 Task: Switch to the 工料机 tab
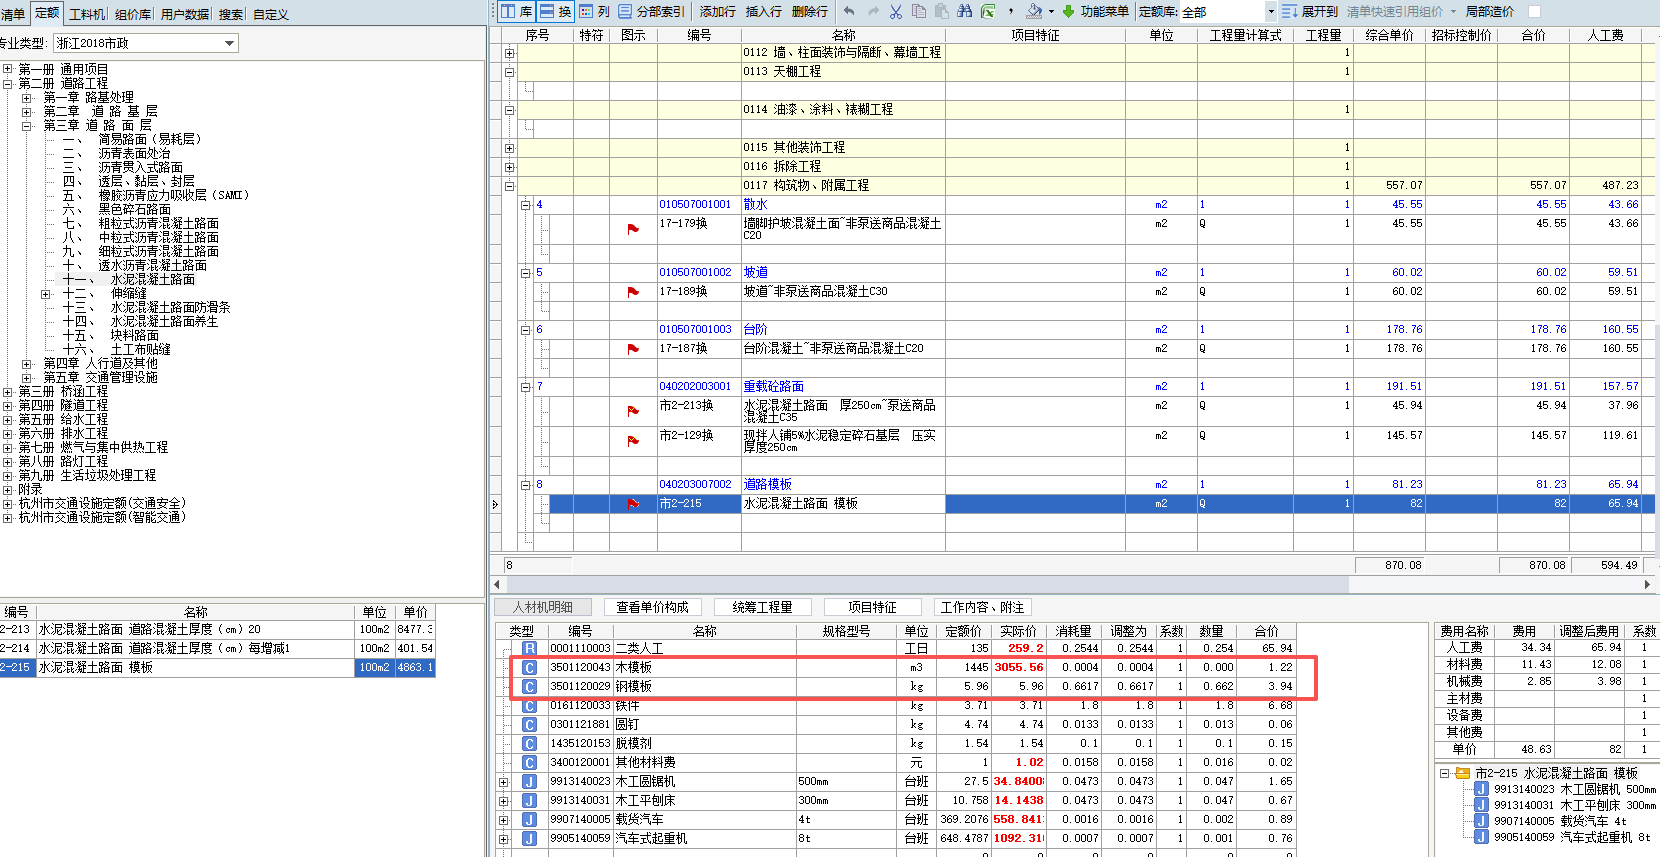[87, 14]
